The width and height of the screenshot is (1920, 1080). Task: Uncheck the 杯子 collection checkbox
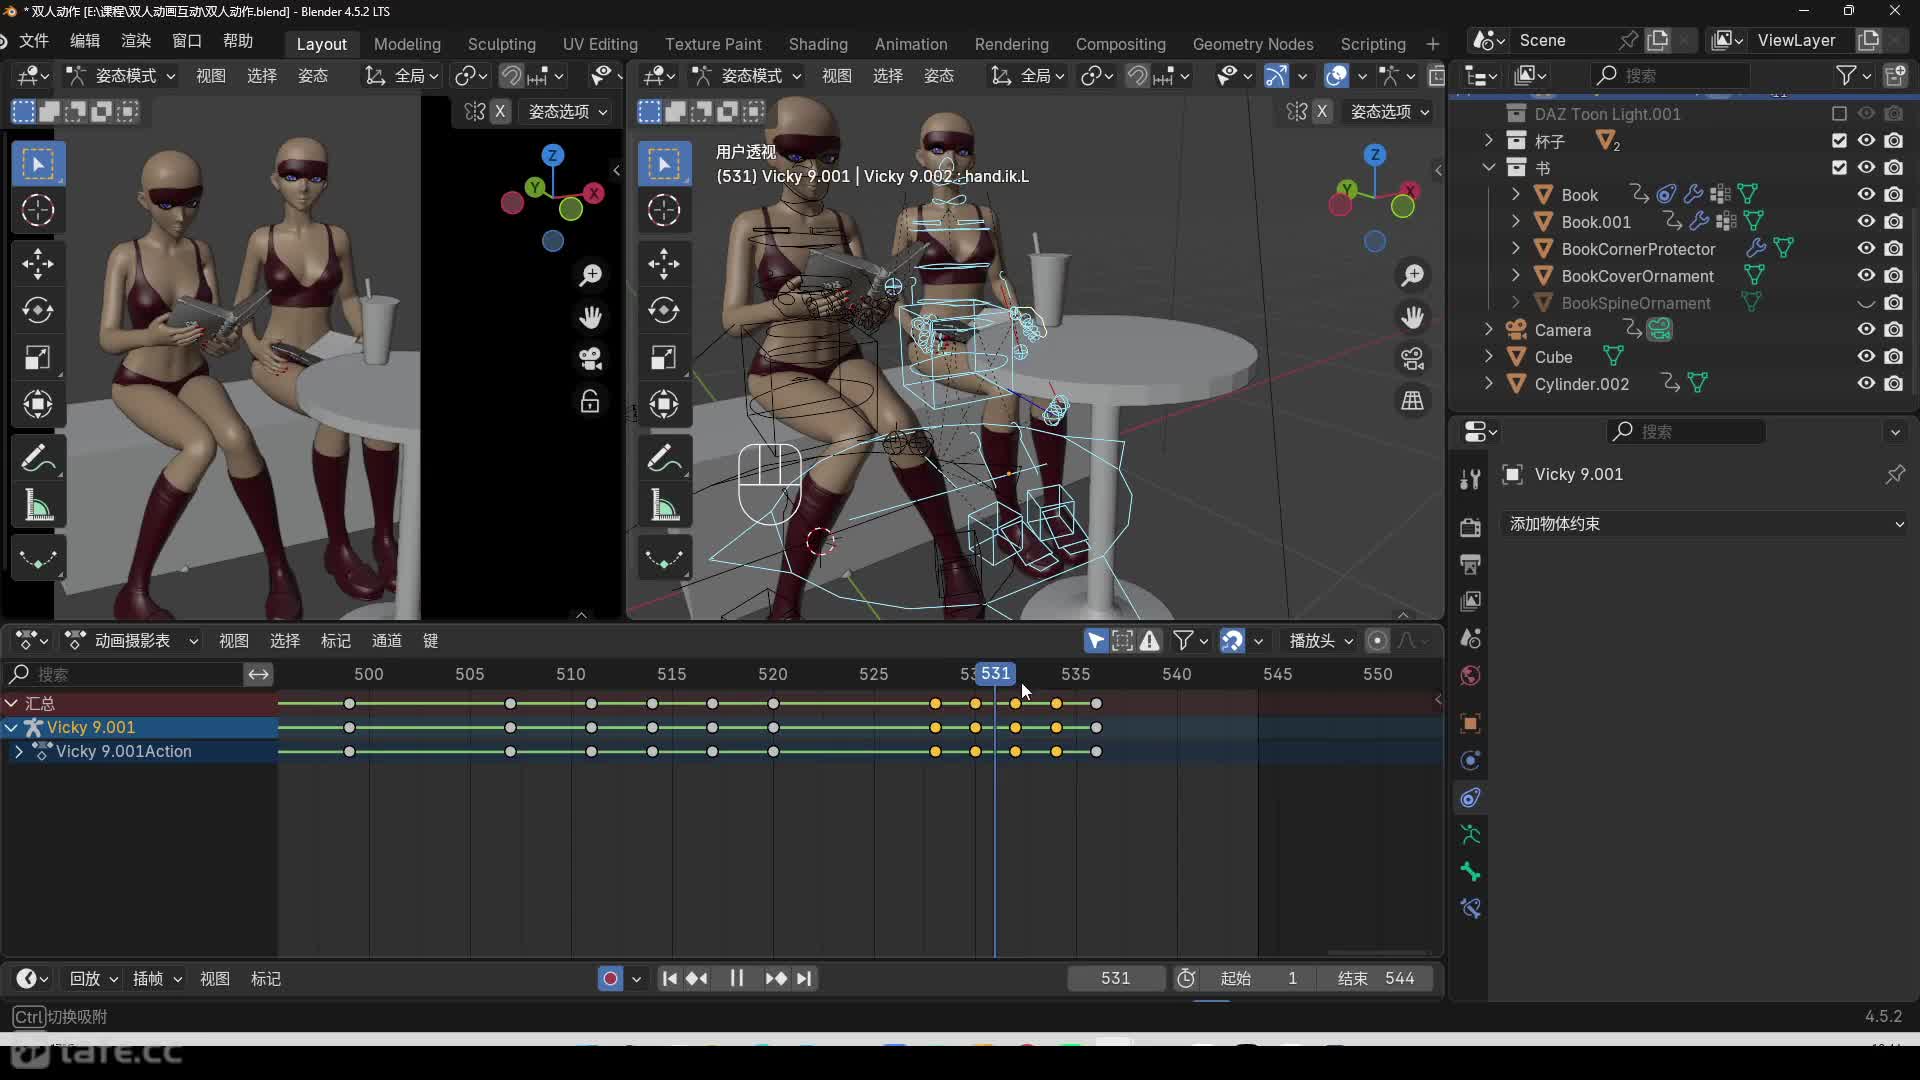point(1839,140)
